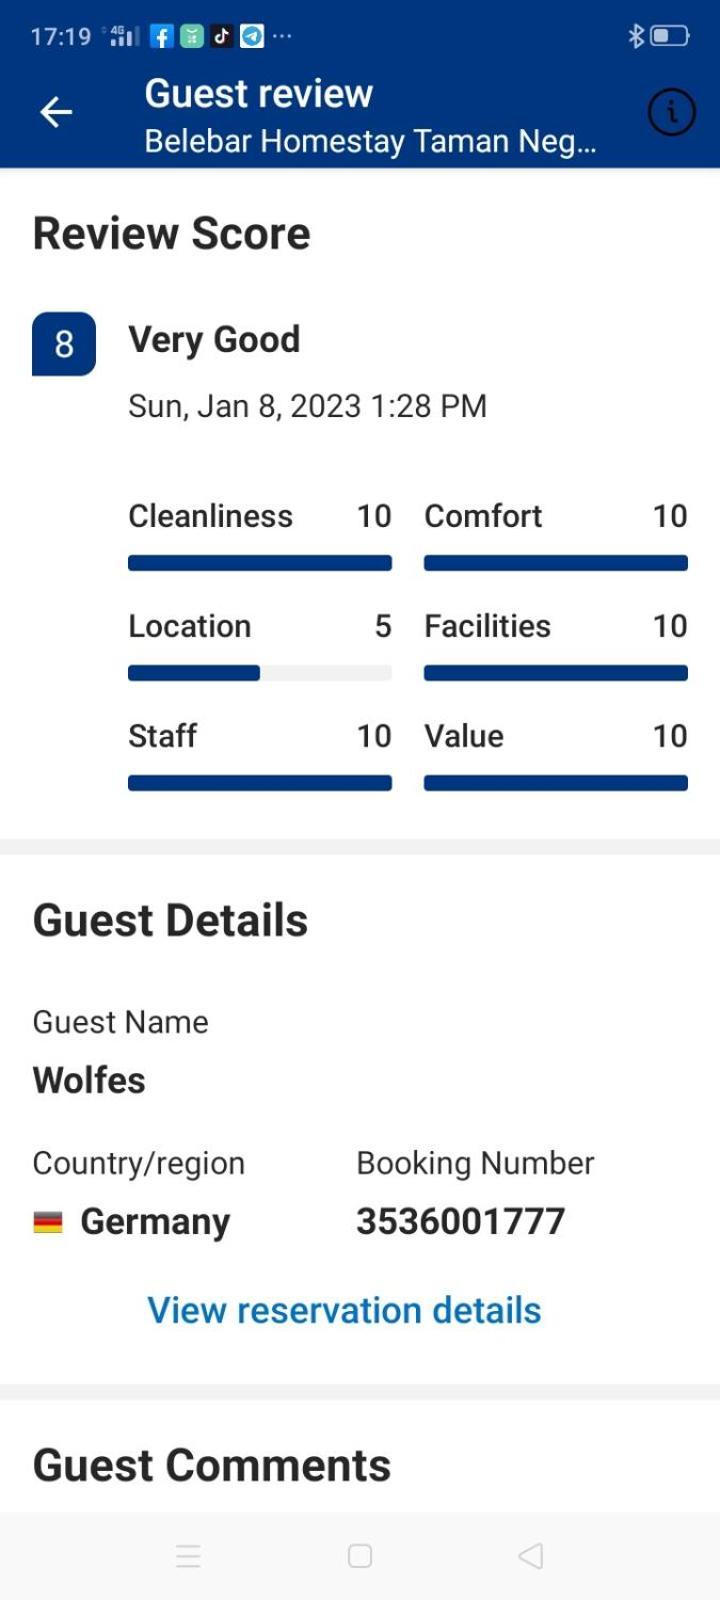
Task: Tap the Guest Comments heading
Action: (212, 1465)
